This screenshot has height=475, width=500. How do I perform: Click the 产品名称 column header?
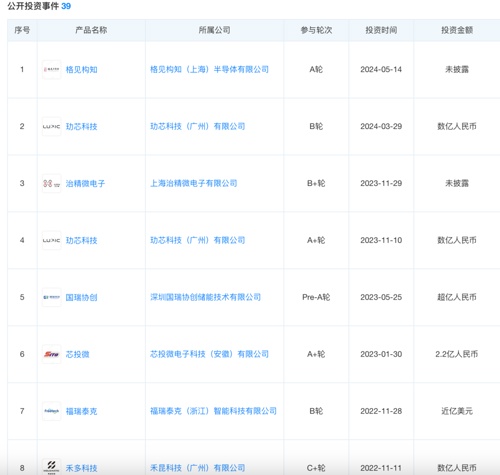pyautogui.click(x=91, y=30)
